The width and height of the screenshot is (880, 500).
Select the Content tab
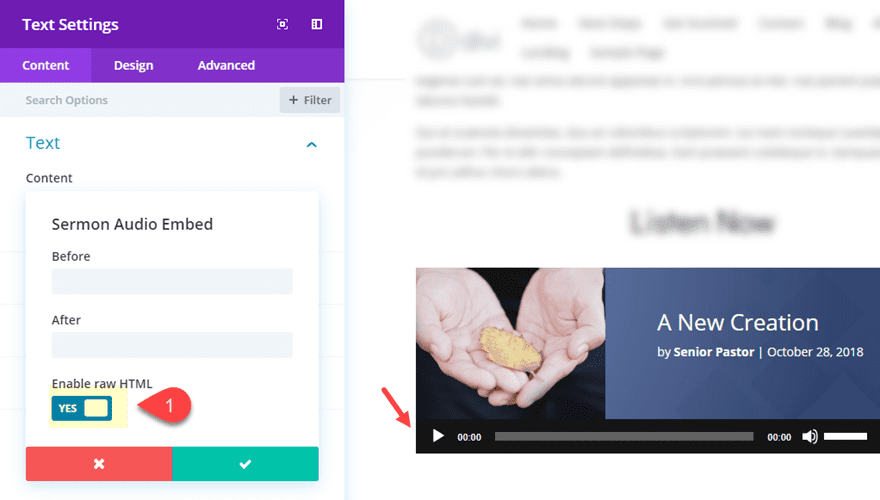[x=45, y=65]
